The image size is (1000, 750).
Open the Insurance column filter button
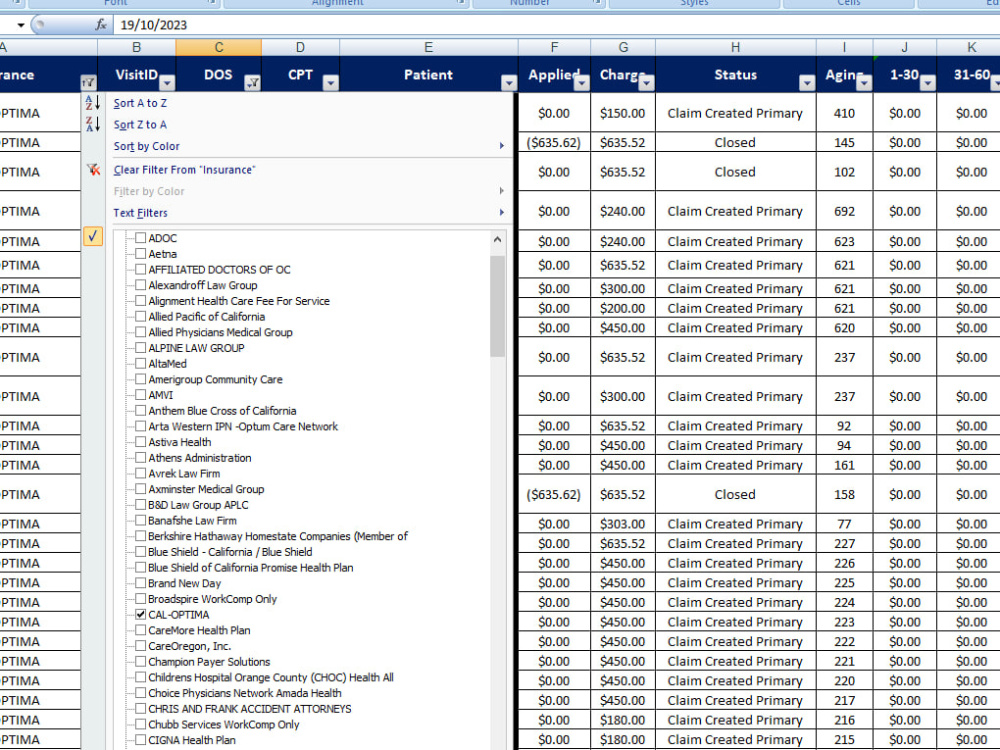tap(88, 82)
